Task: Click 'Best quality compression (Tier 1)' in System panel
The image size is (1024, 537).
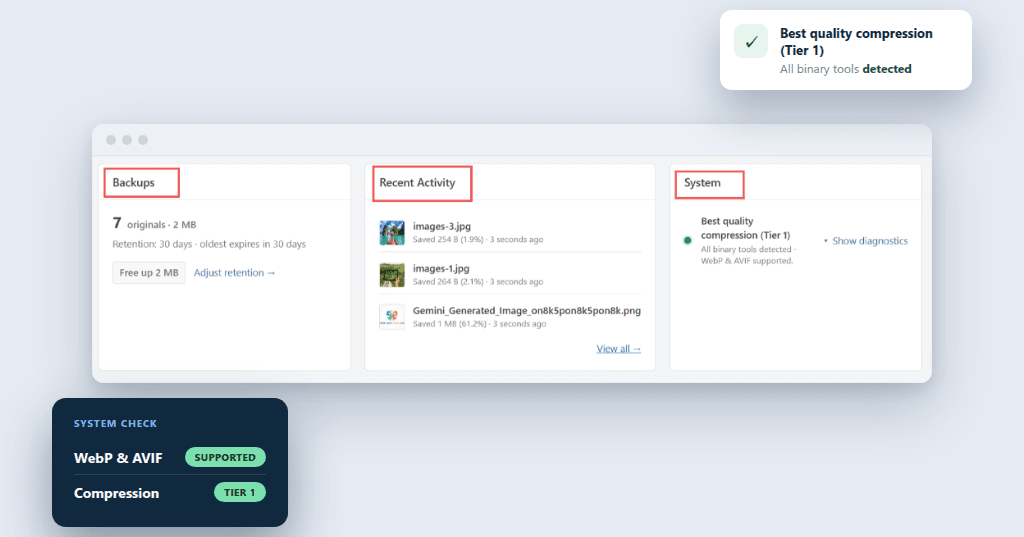Action: point(745,228)
